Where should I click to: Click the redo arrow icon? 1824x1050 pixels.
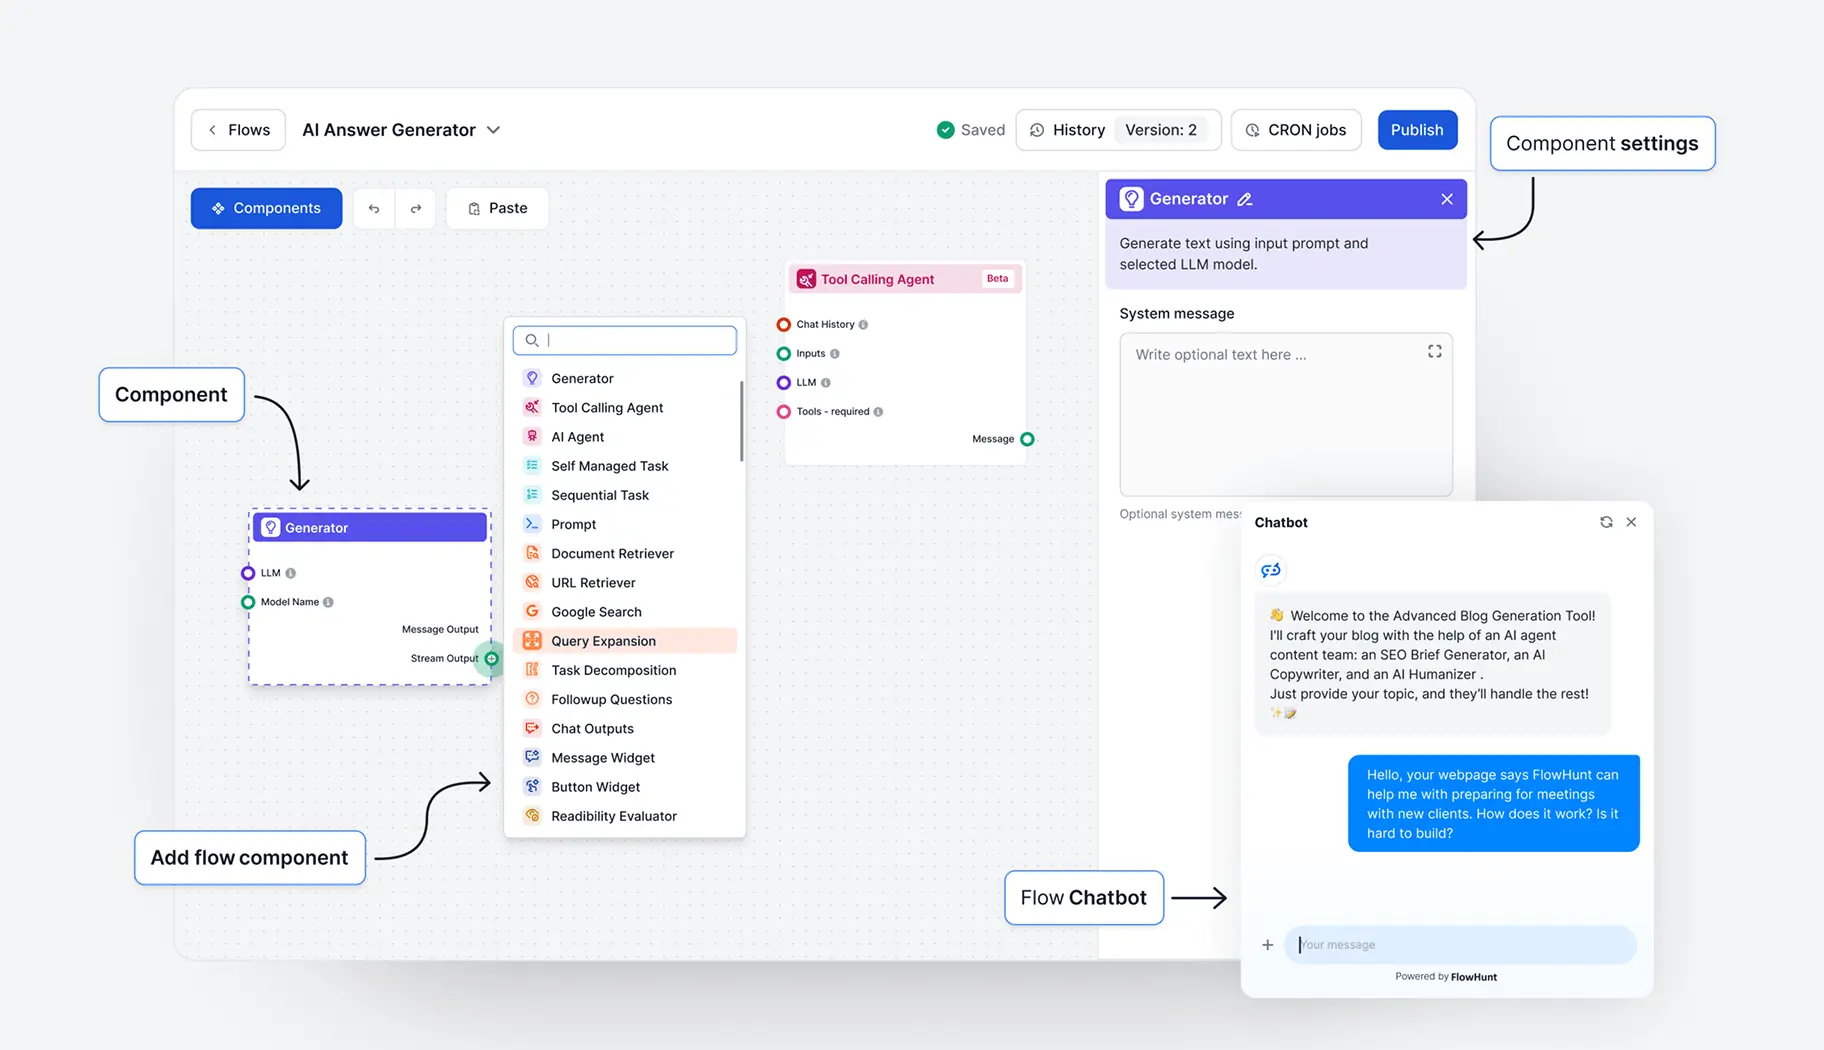coord(416,209)
